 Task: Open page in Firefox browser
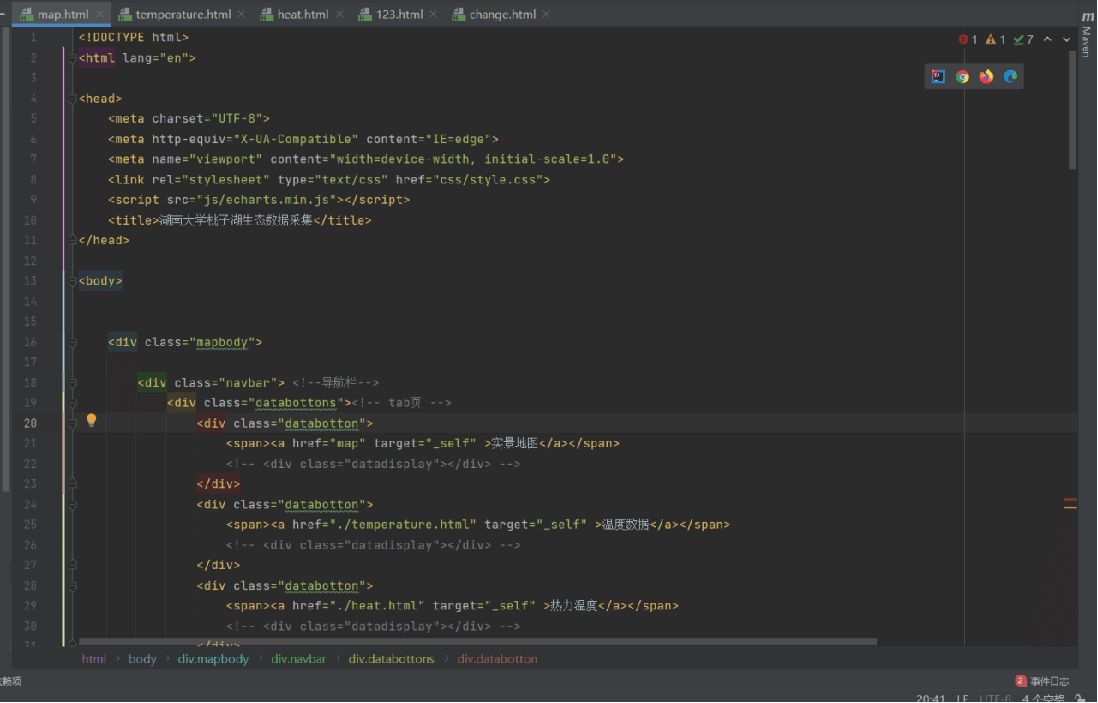(x=986, y=76)
